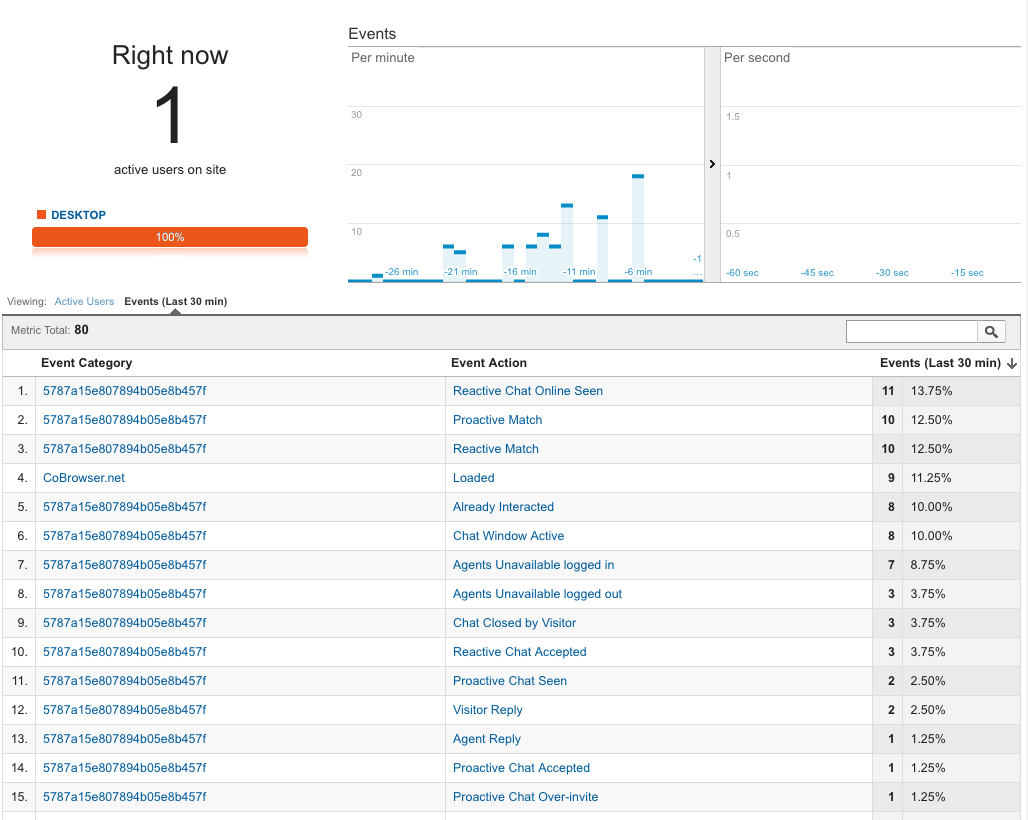1028x820 pixels.
Task: Open the Visitor Reply event action
Action: 487,710
